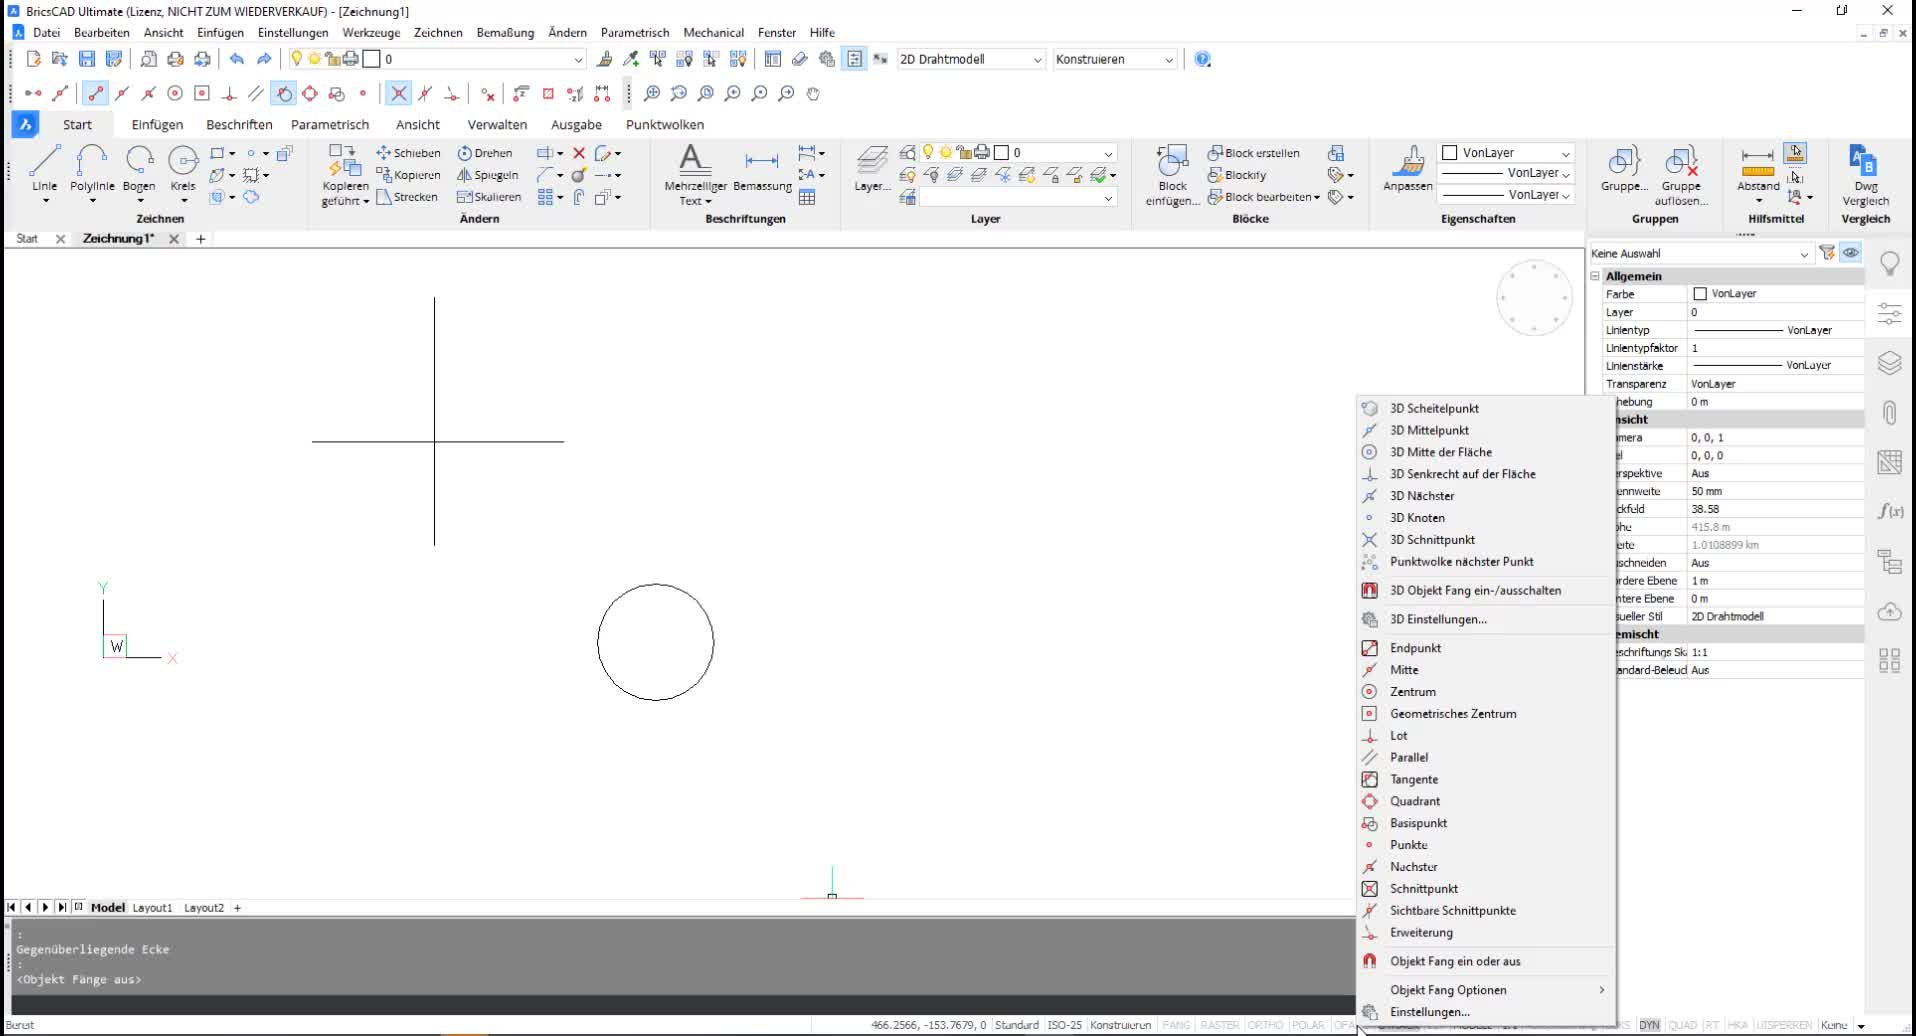Click the help question mark icon
The image size is (1916, 1036).
coord(1203,59)
